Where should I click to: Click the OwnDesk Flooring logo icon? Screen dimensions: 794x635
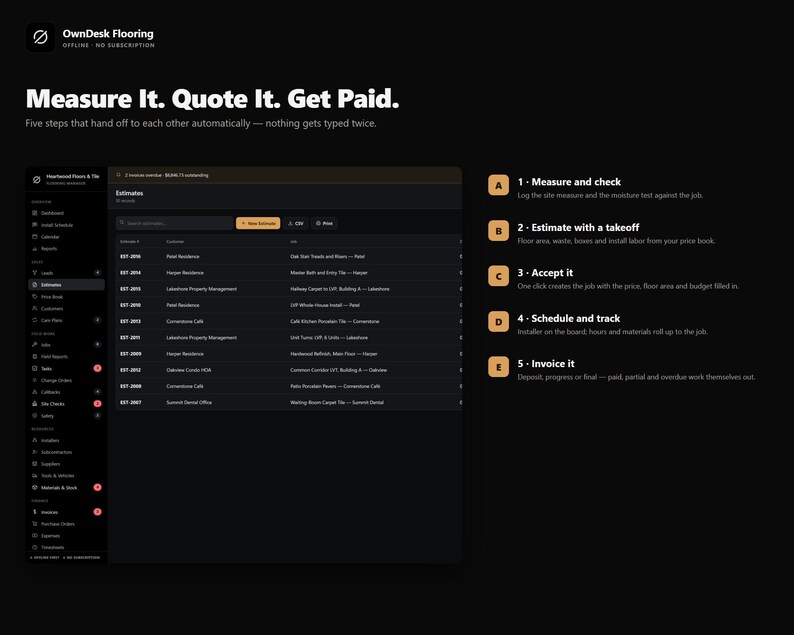click(41, 37)
